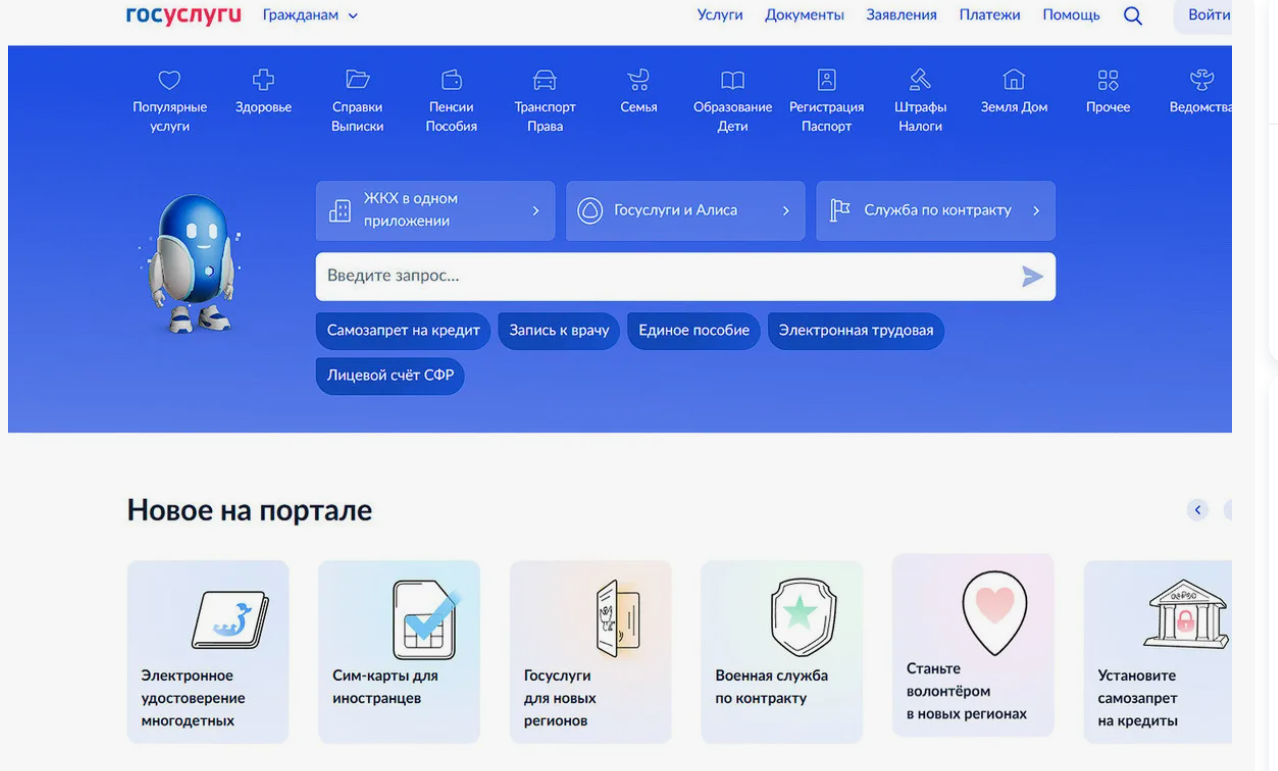This screenshot has height=771, width=1278.
Task: Select Регистрация Паспорт category
Action: coord(825,95)
